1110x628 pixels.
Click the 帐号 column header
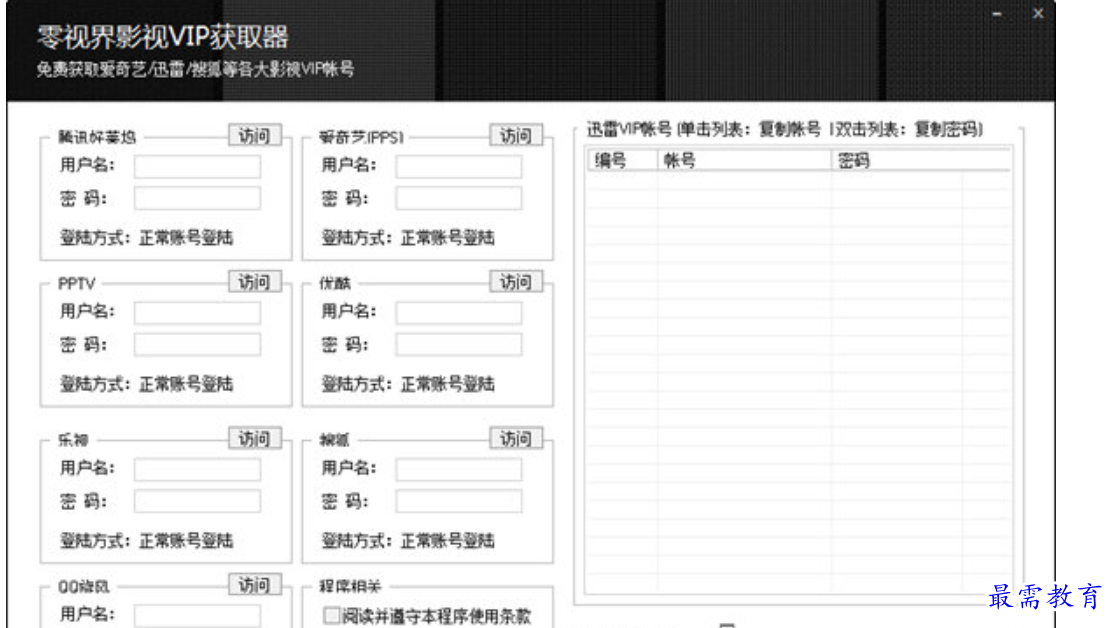coord(744,161)
